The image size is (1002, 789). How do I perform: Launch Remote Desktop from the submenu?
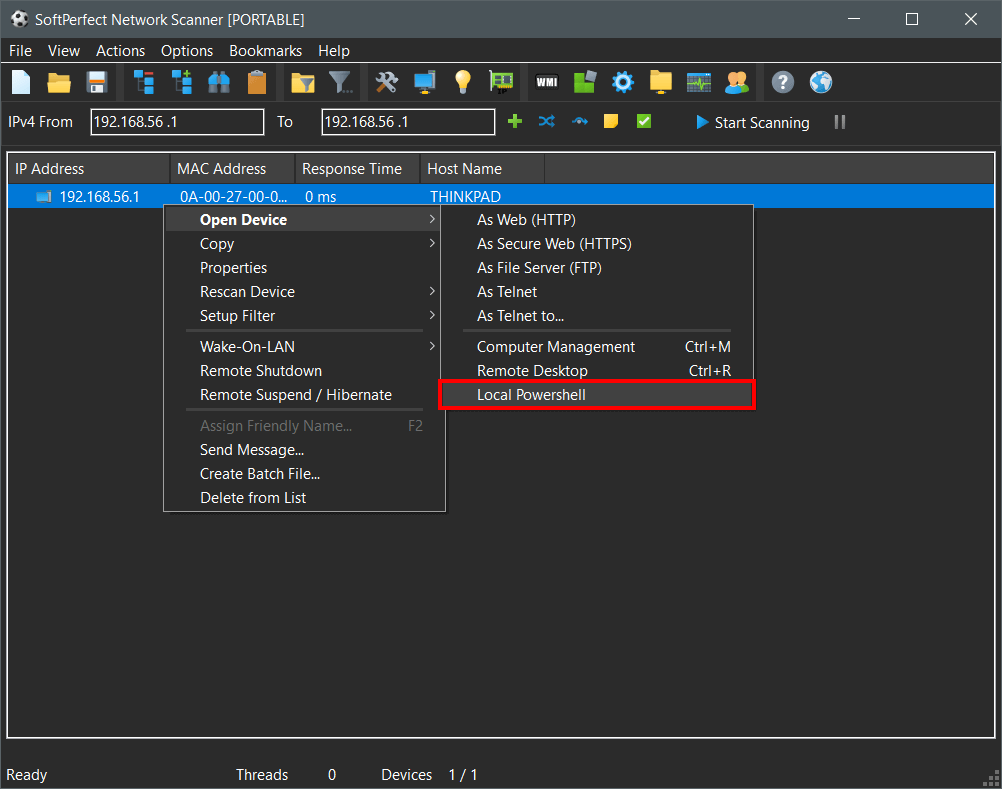pos(597,371)
